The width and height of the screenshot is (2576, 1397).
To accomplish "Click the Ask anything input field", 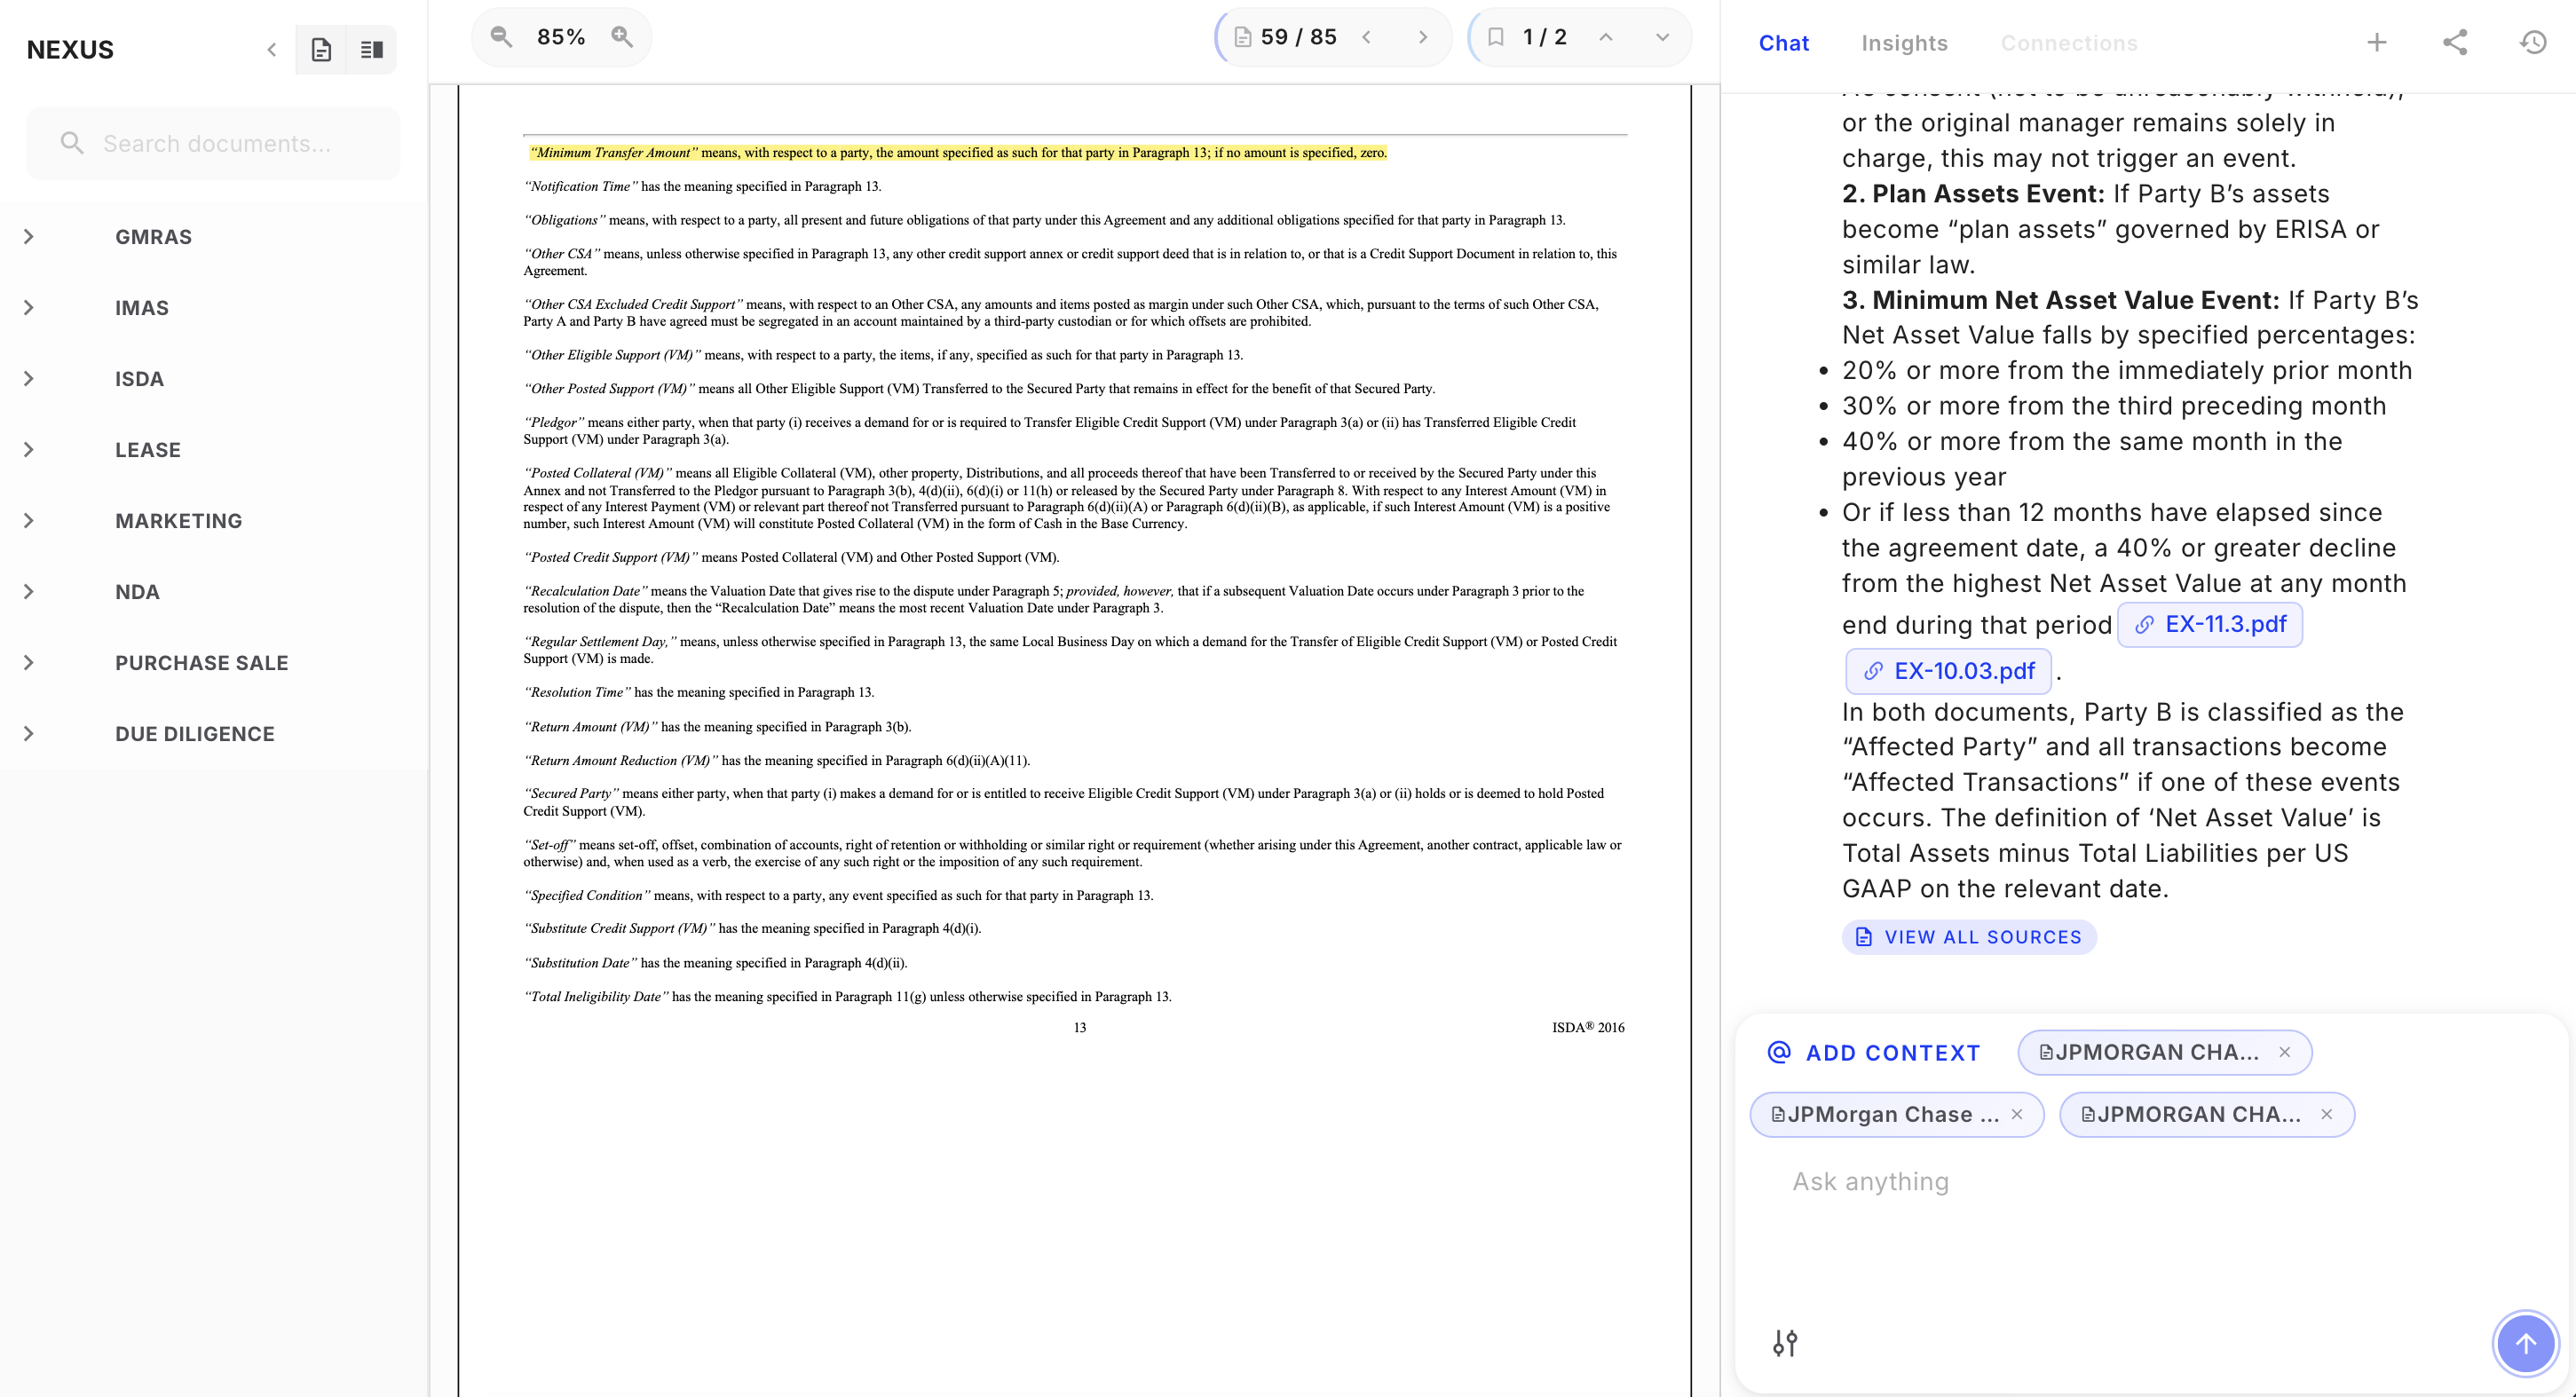I will point(2100,1181).
